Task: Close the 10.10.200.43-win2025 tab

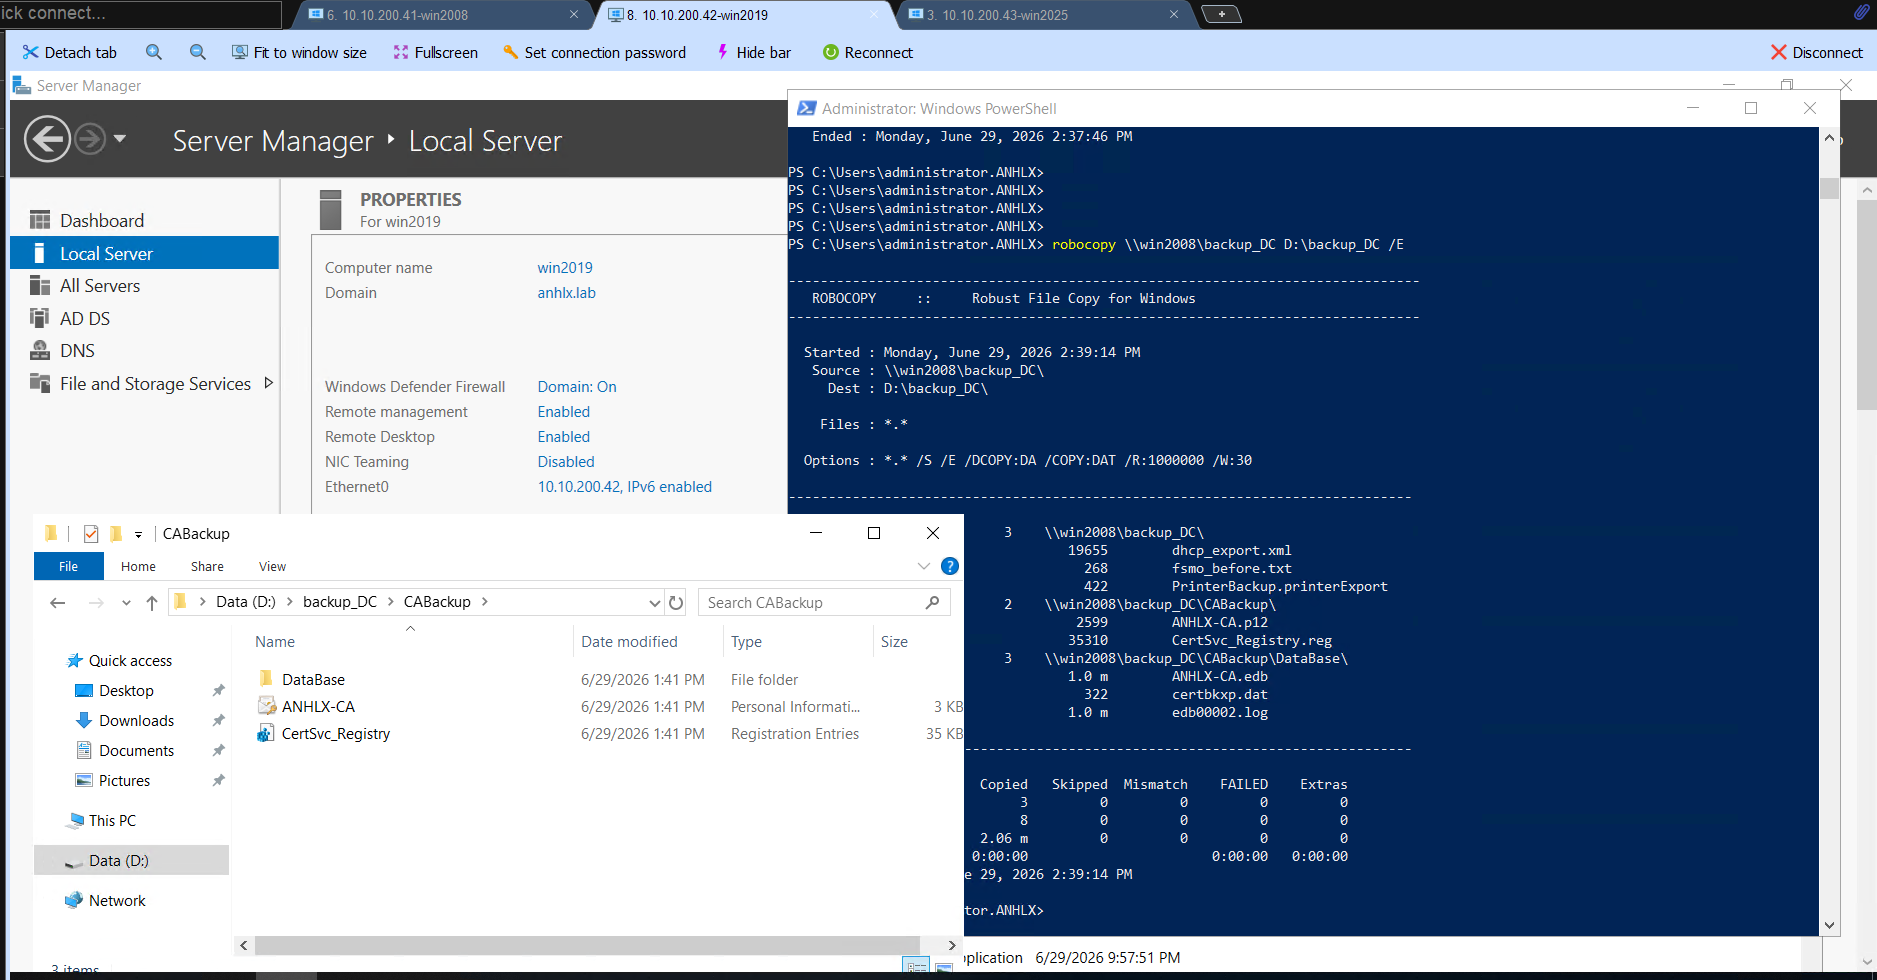Action: 1174,14
